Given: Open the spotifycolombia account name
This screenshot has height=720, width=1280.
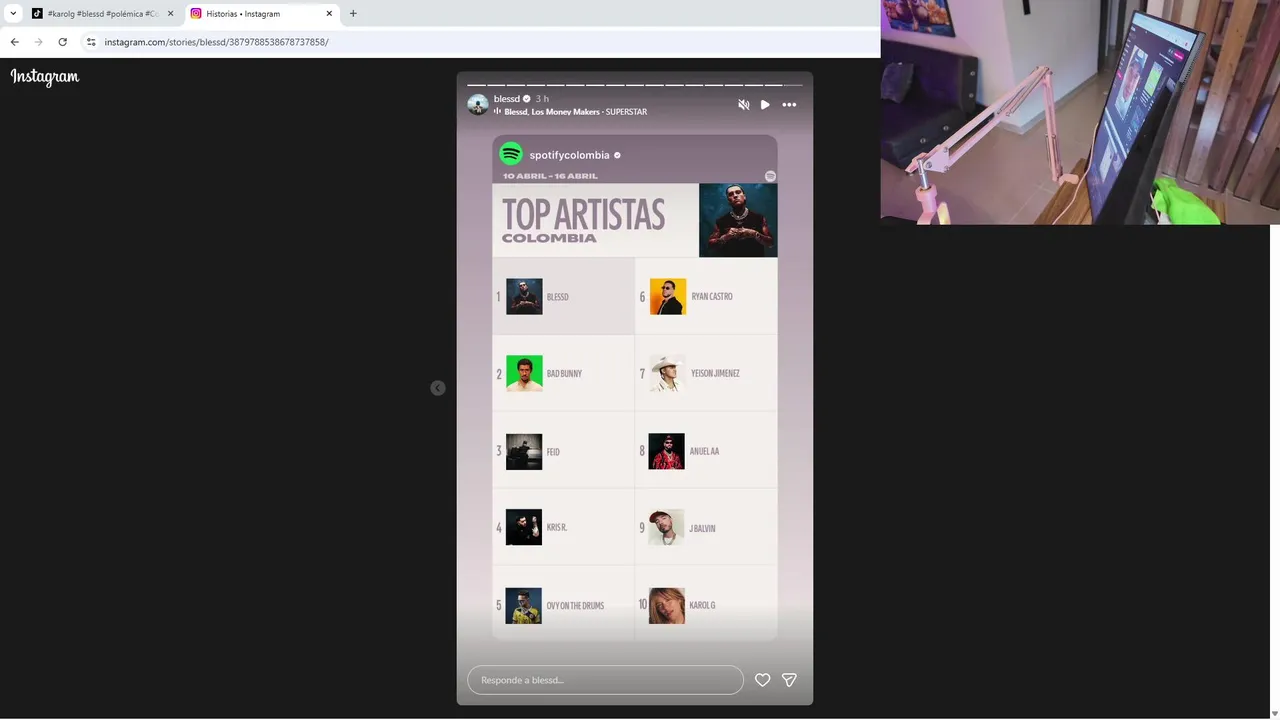Looking at the screenshot, I should [x=569, y=155].
